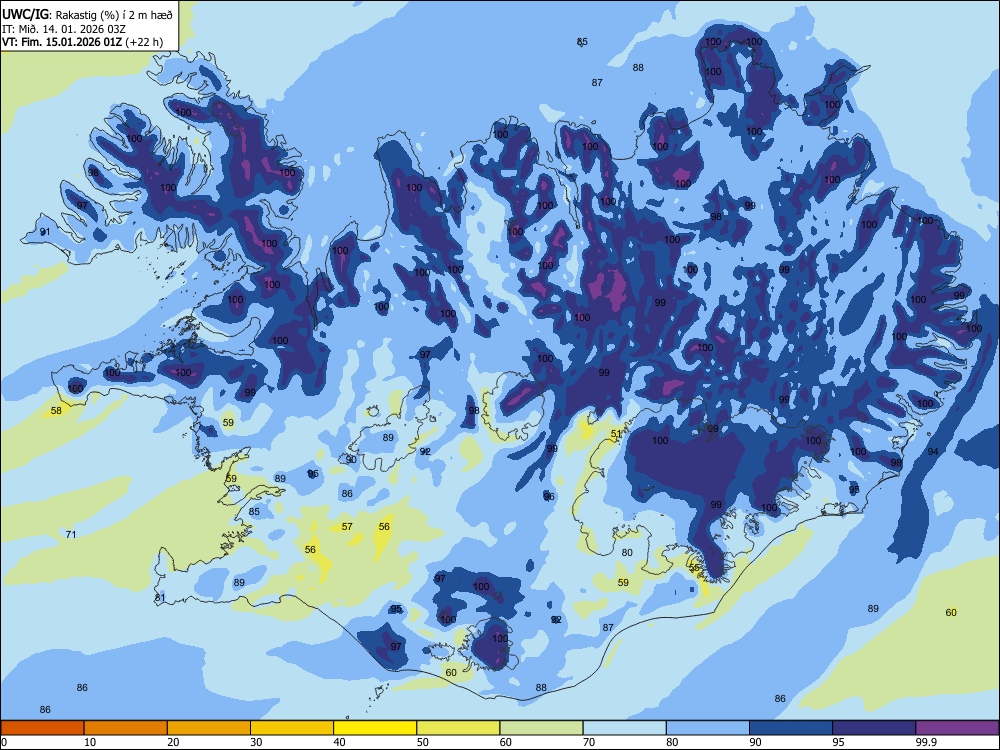Select the purple above-99.9 legend swatch

pos(957,728)
